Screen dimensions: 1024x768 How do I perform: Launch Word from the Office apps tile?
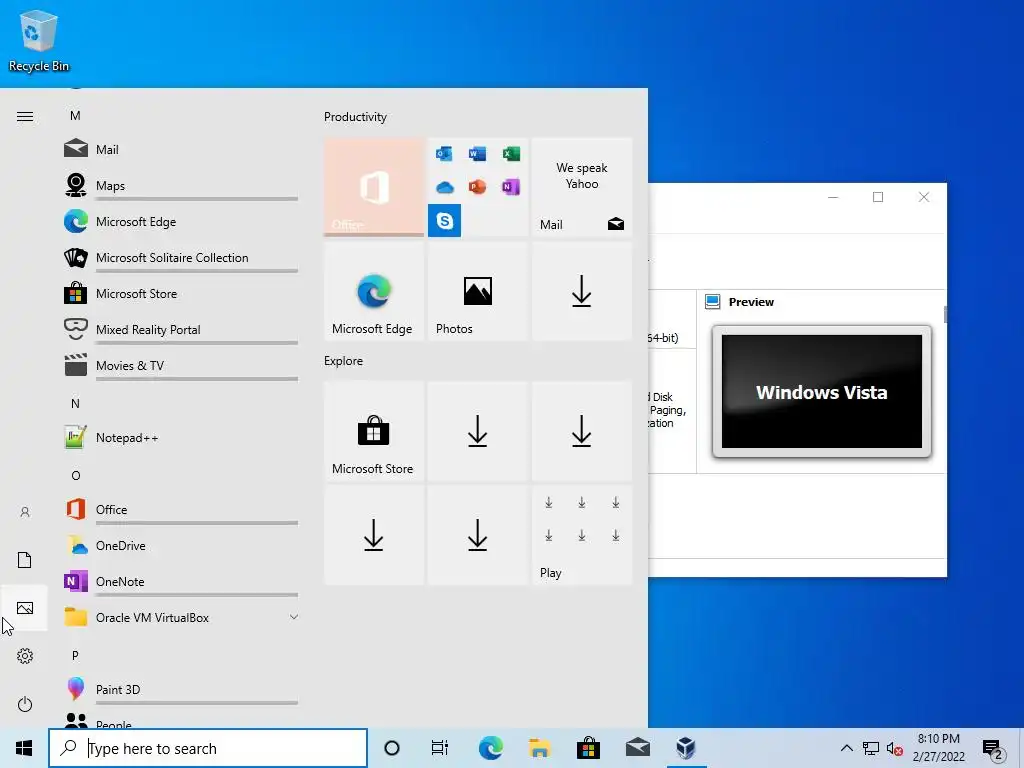[477, 153]
